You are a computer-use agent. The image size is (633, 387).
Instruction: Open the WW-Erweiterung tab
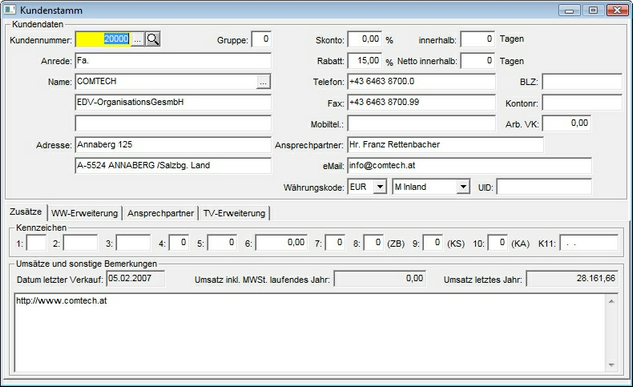pyautogui.click(x=84, y=213)
